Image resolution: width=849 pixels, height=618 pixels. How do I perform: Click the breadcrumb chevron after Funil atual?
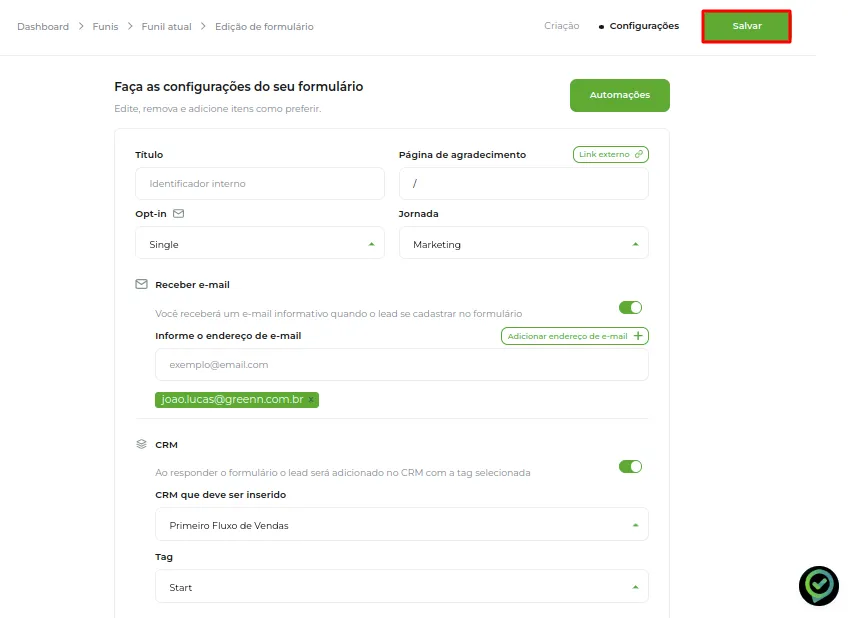click(x=203, y=27)
